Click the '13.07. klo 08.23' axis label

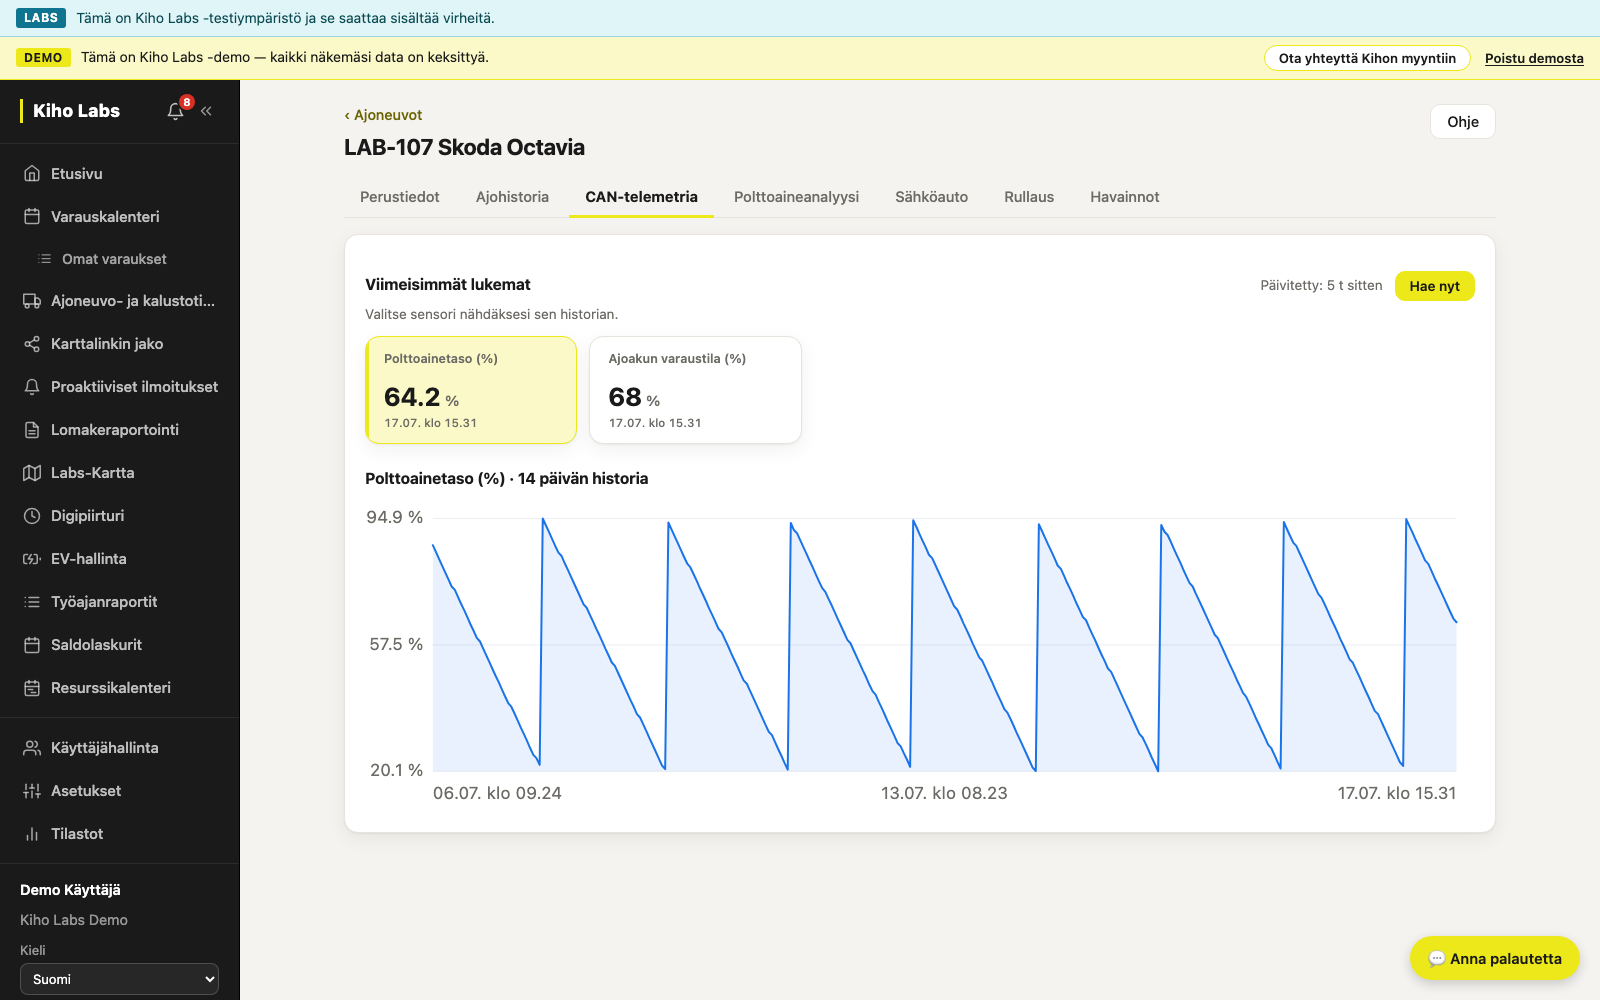point(944,793)
